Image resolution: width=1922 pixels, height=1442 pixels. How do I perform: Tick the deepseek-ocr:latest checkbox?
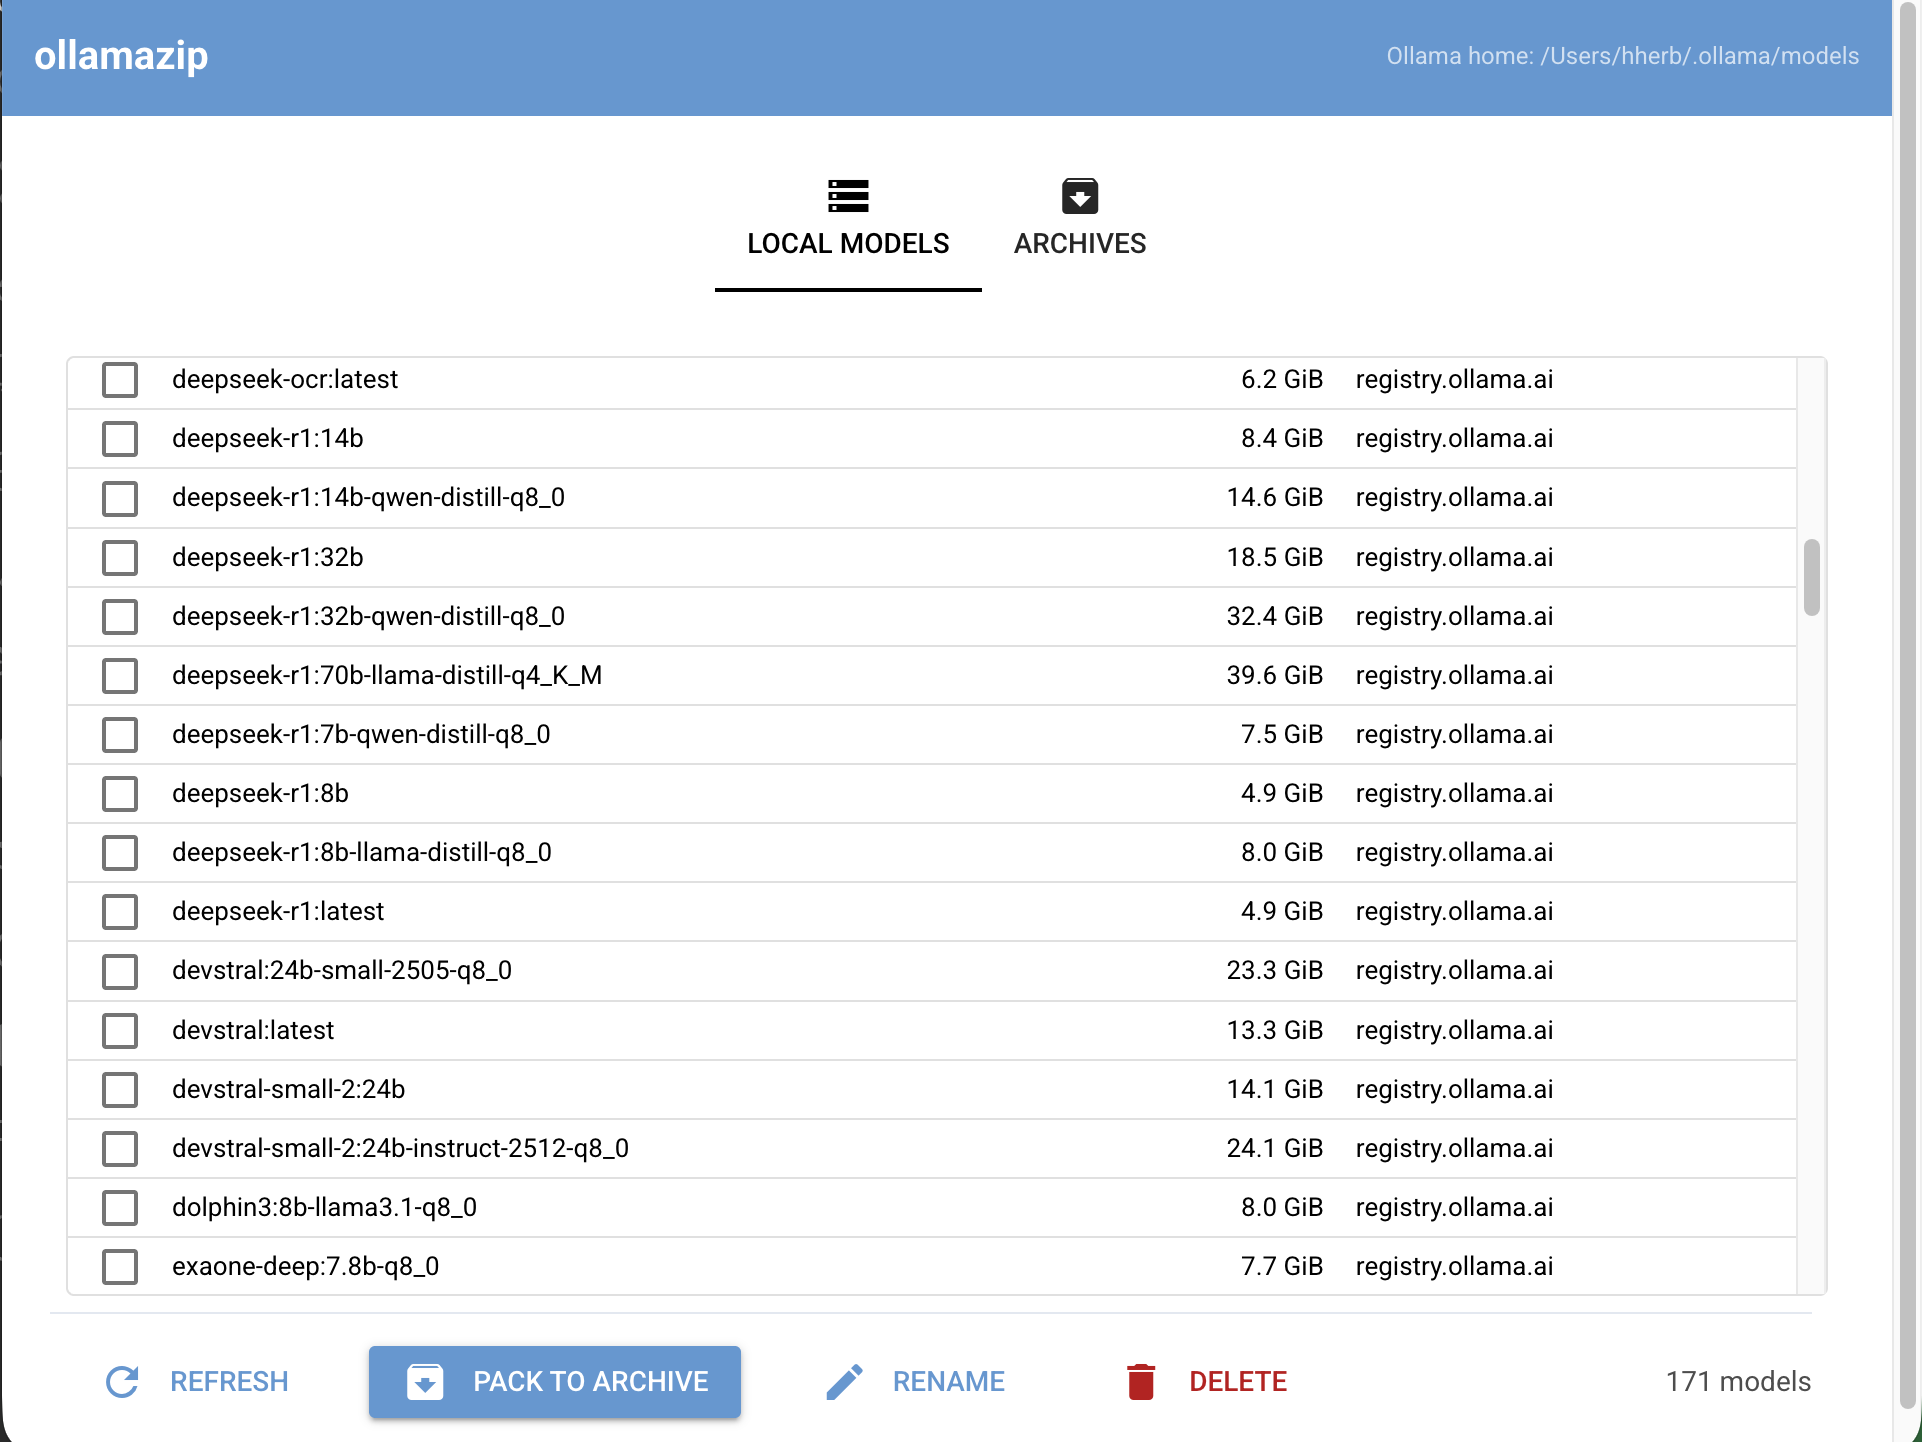click(120, 380)
